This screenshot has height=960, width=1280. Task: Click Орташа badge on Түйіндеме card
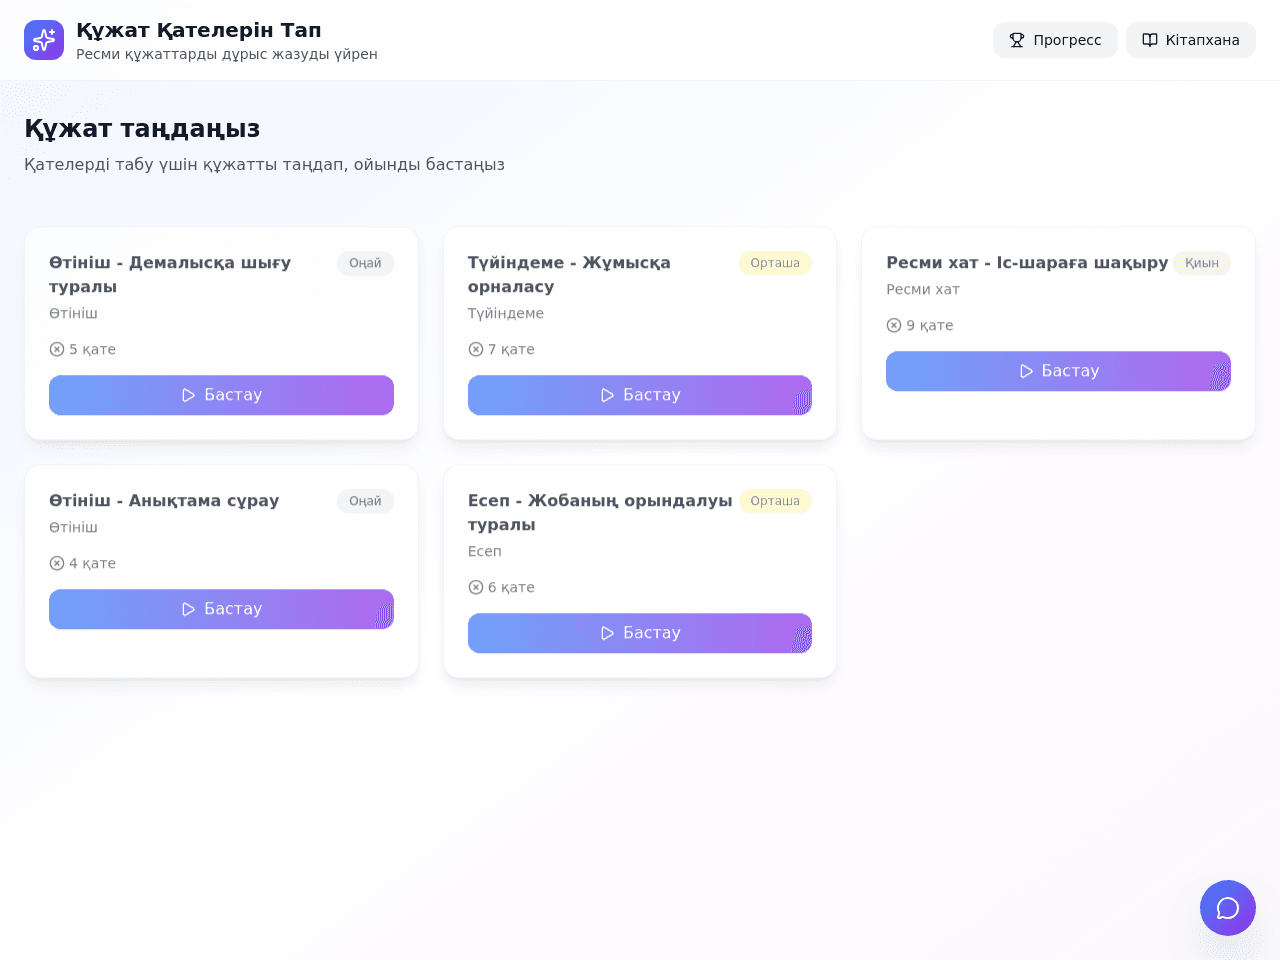click(x=775, y=263)
